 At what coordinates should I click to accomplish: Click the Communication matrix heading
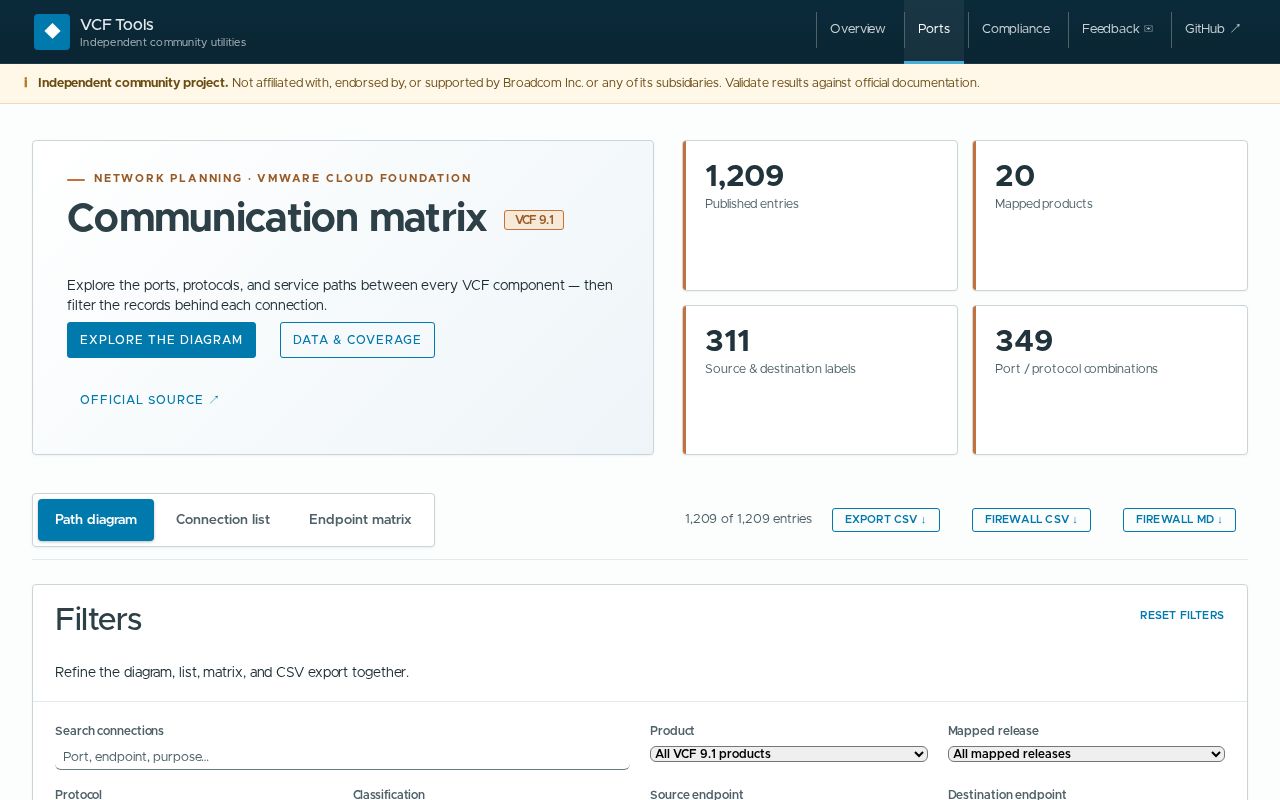coord(277,218)
